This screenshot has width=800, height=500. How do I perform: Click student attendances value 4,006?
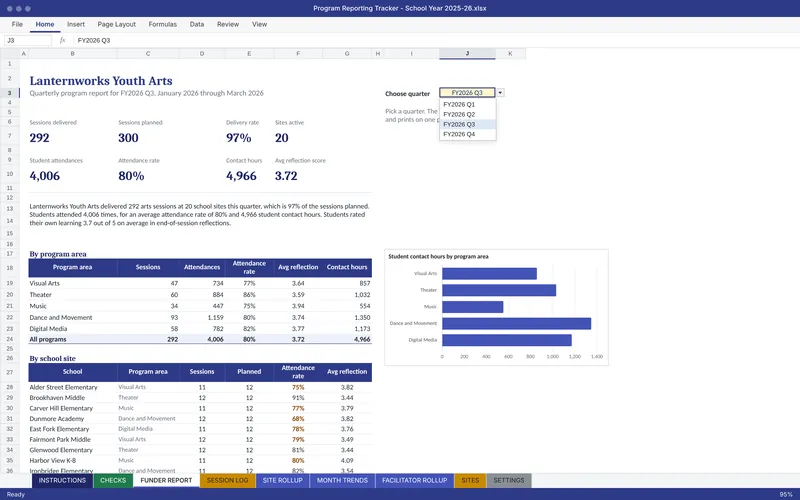[x=44, y=176]
